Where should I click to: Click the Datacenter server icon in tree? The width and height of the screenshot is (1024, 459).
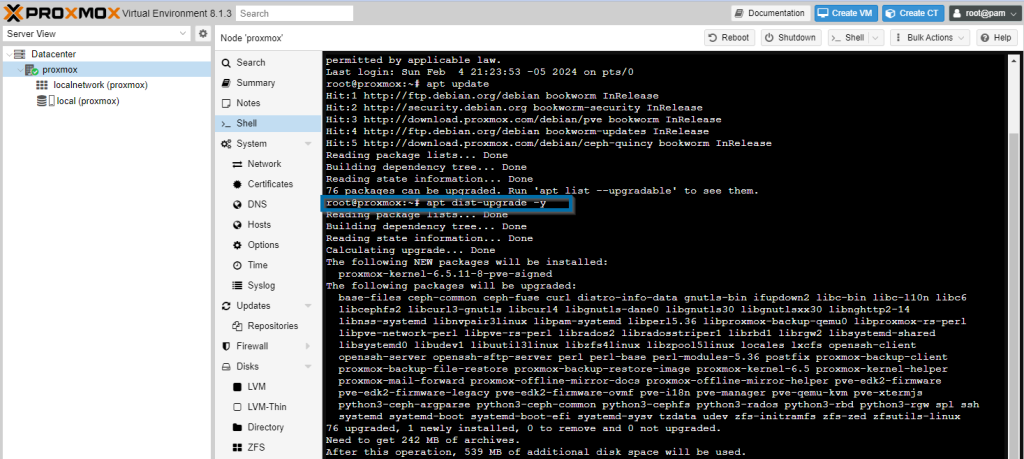(20, 54)
